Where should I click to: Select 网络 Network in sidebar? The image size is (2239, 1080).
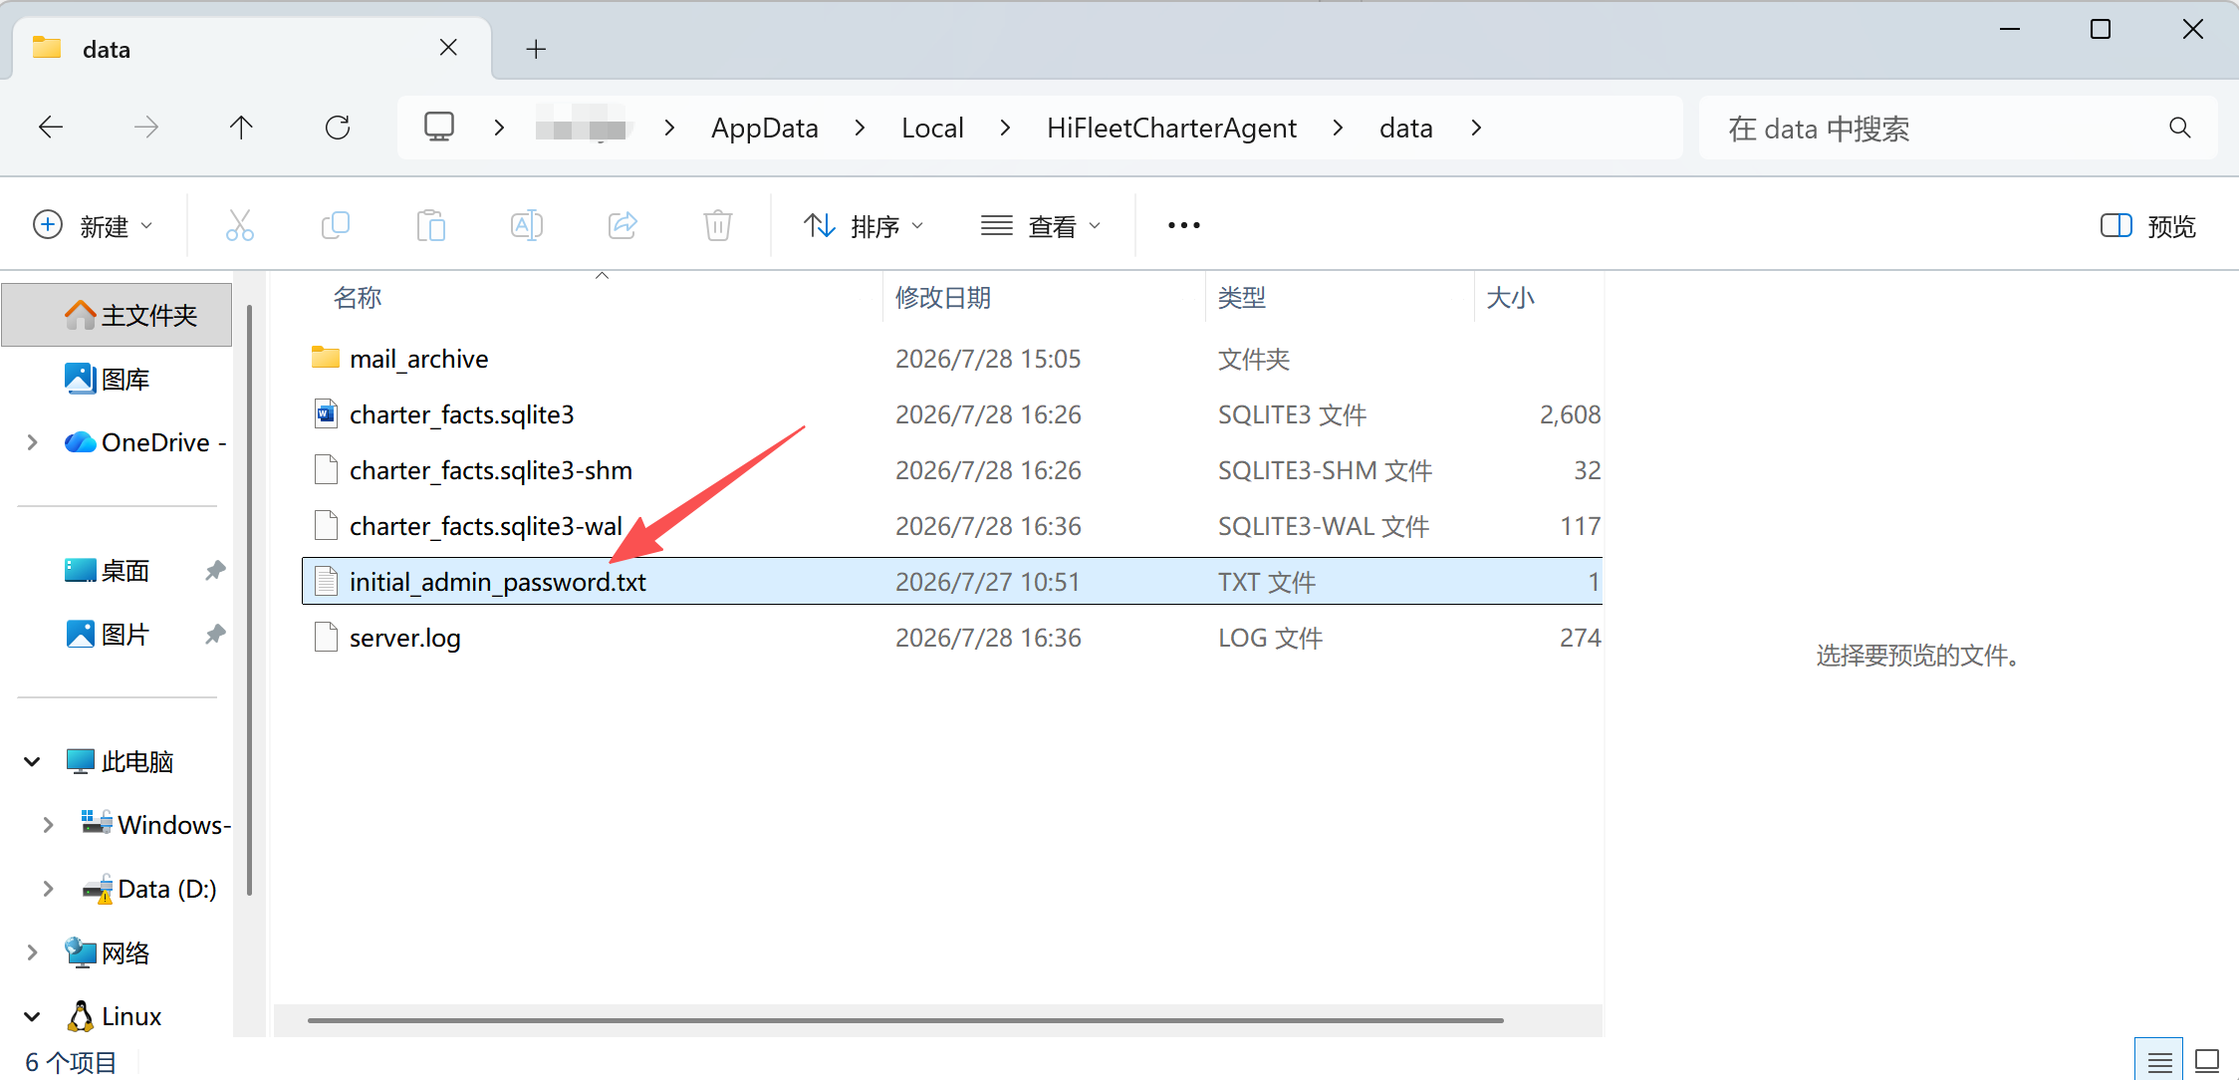(107, 952)
